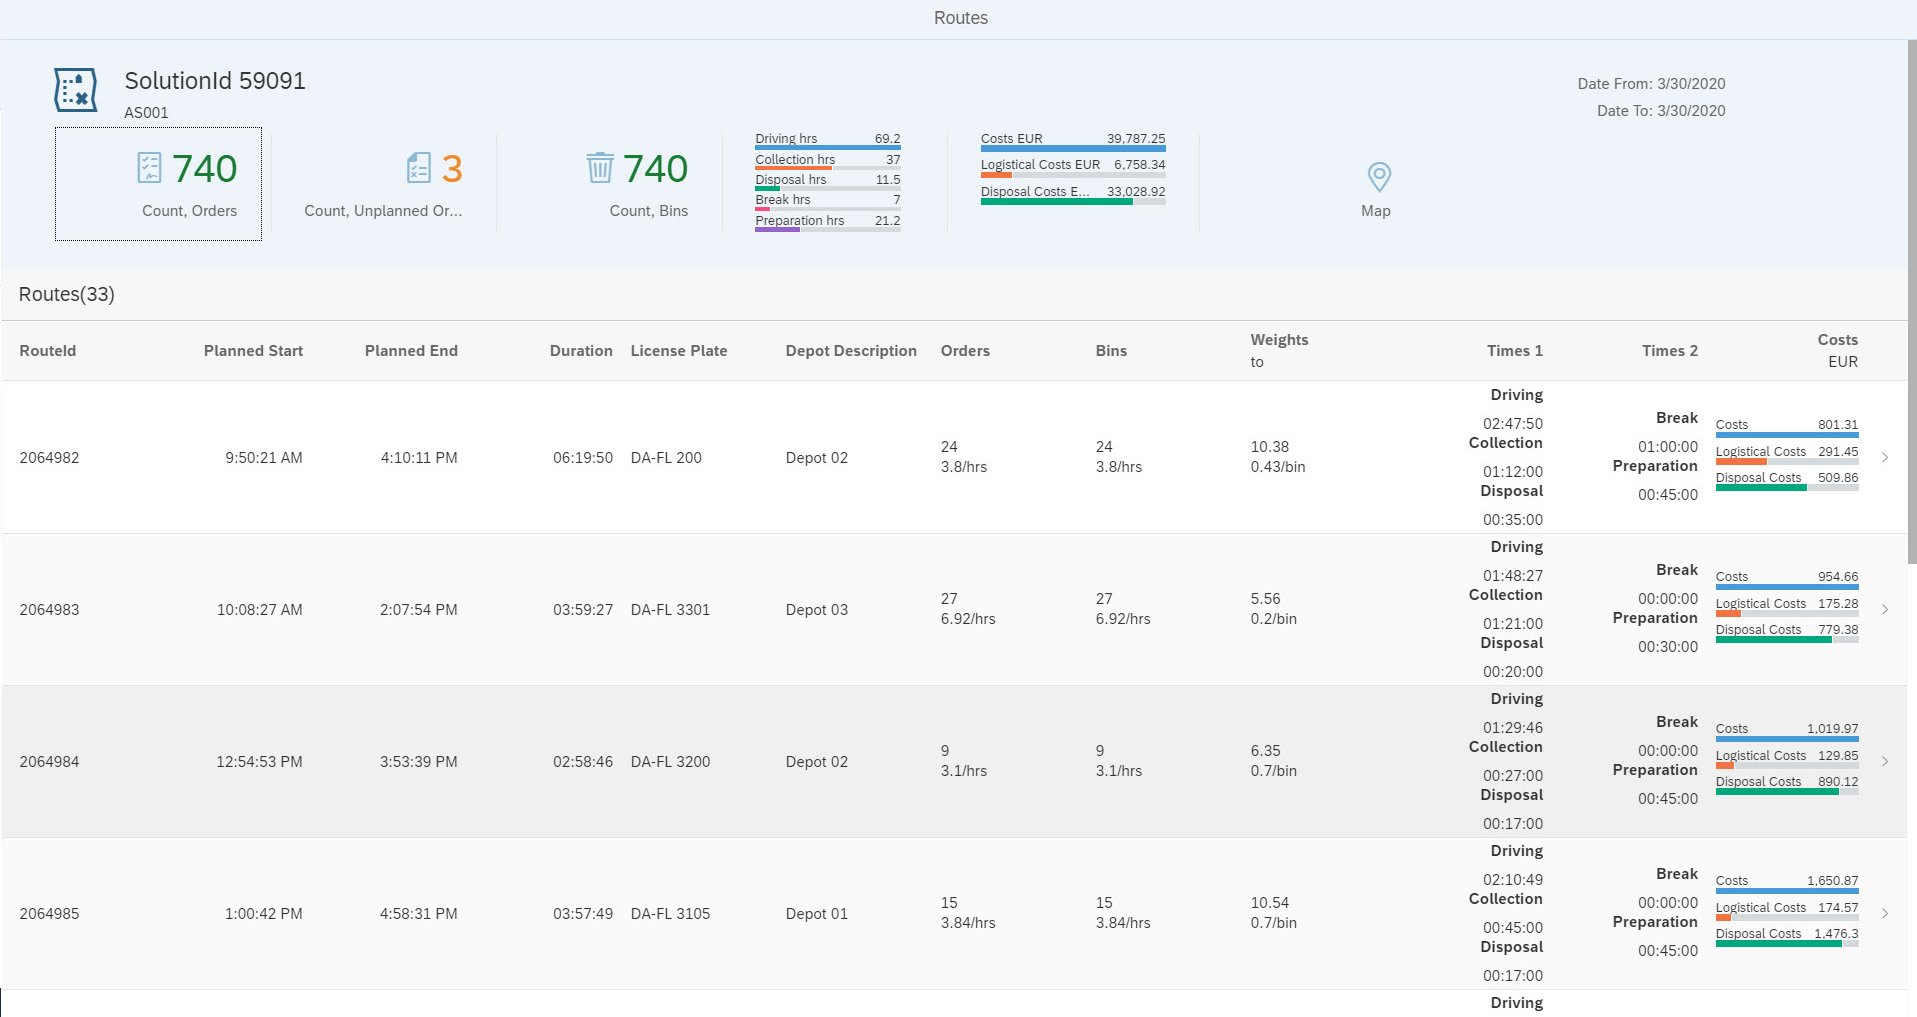Open the Map location pin icon
This screenshot has width=1917, height=1017.
pos(1379,177)
